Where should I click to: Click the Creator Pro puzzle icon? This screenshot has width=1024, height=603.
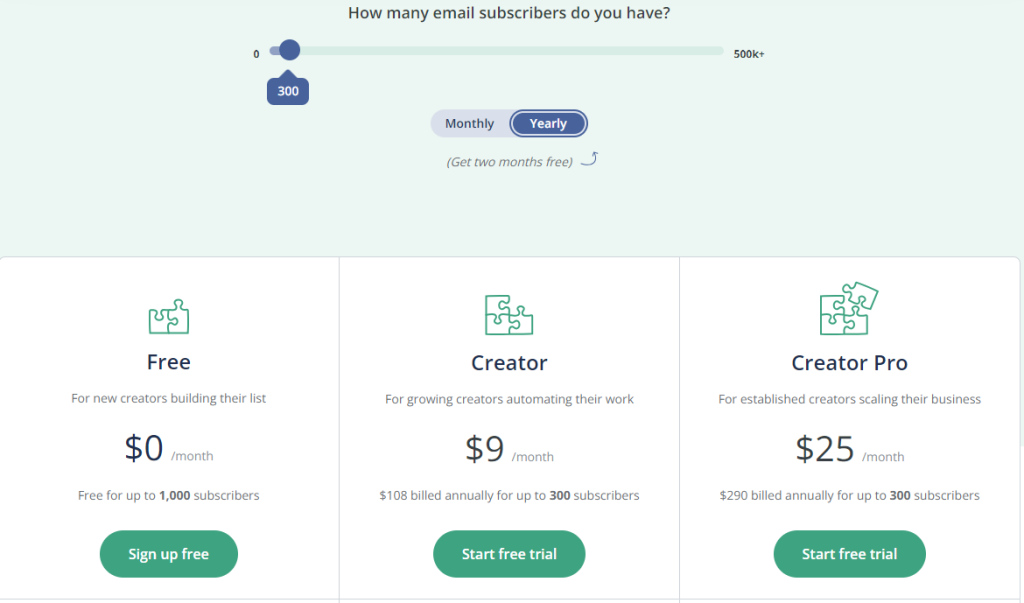848,308
